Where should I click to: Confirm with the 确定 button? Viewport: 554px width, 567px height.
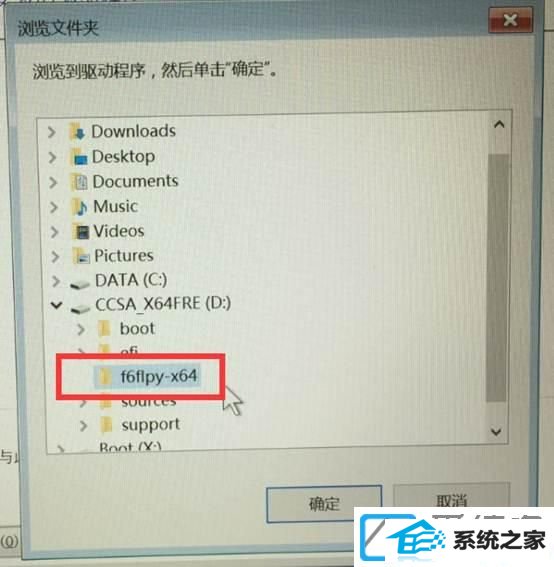324,503
